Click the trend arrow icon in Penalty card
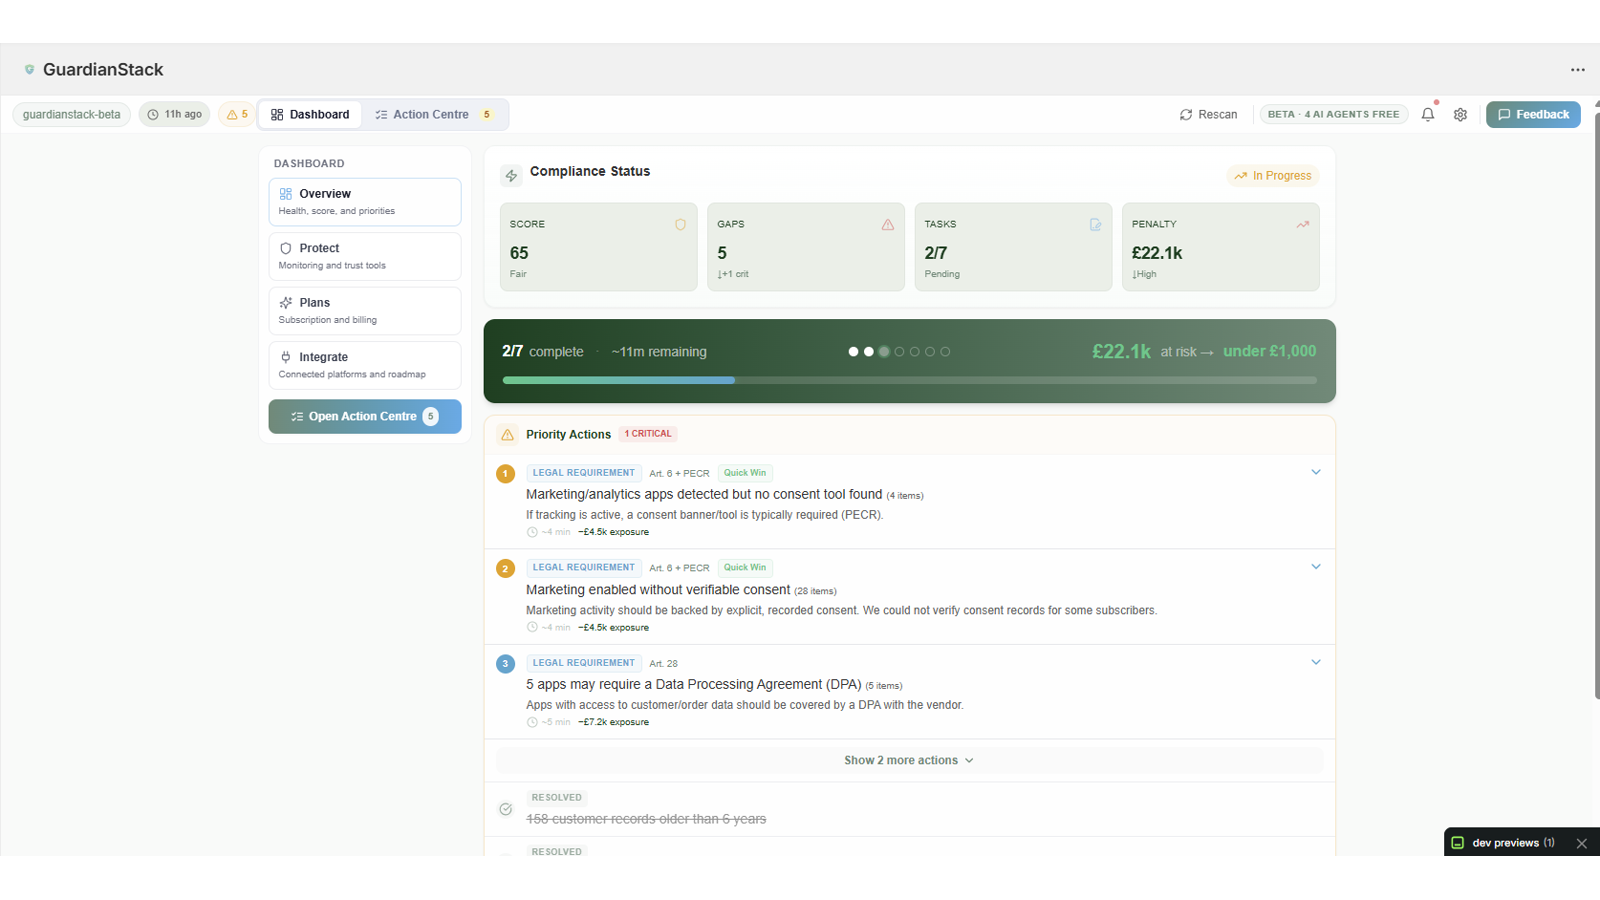The image size is (1600, 900). click(1302, 225)
